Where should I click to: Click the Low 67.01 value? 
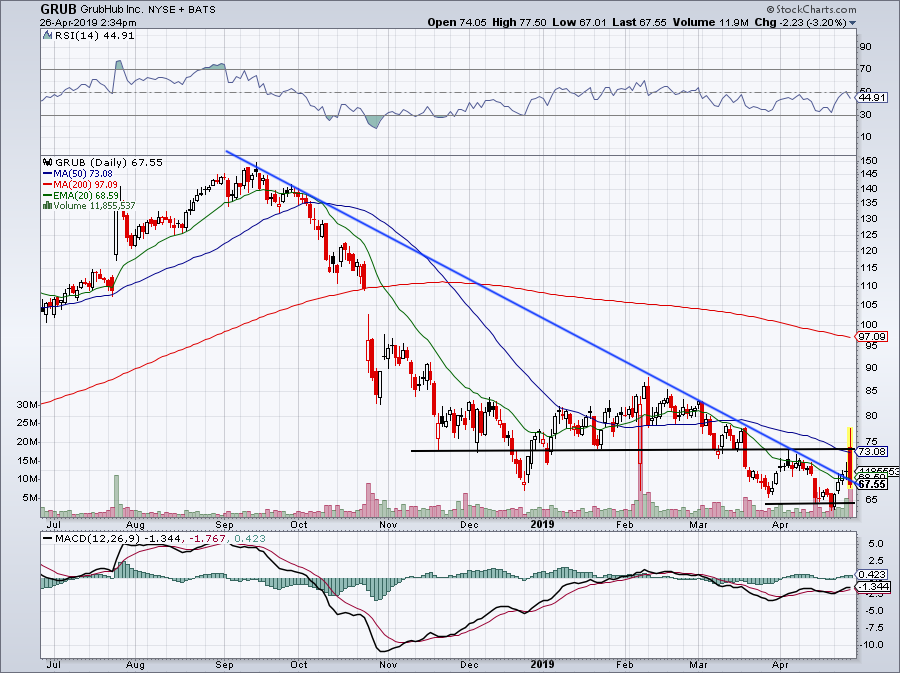pyautogui.click(x=579, y=22)
